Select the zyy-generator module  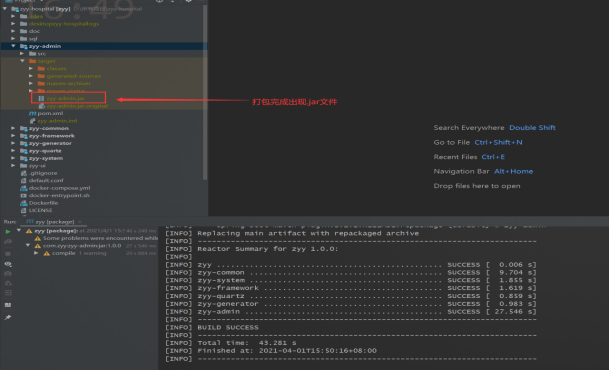coord(50,143)
